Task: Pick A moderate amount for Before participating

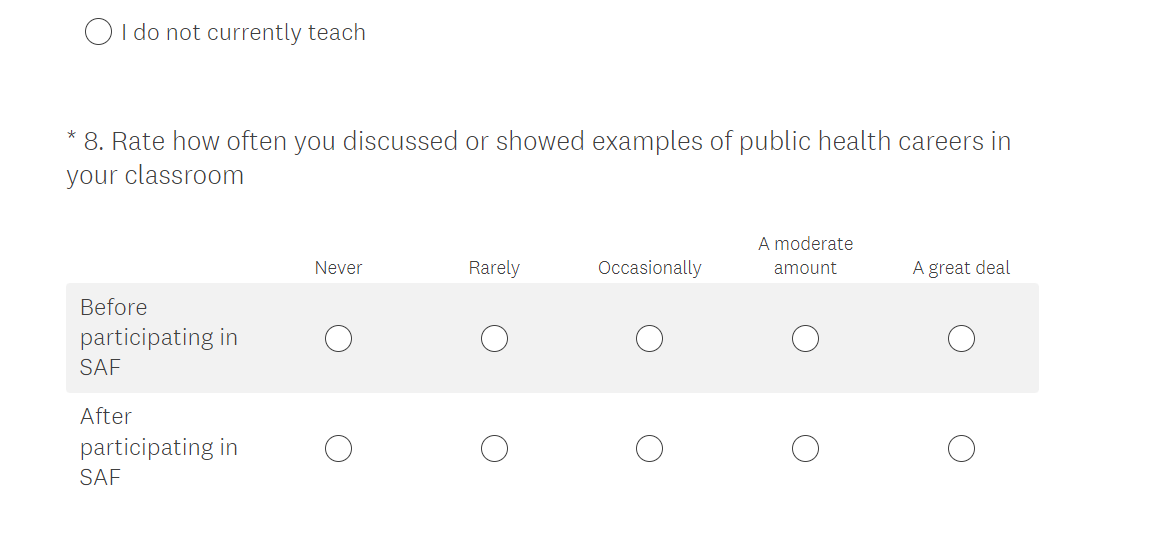Action: (x=805, y=339)
